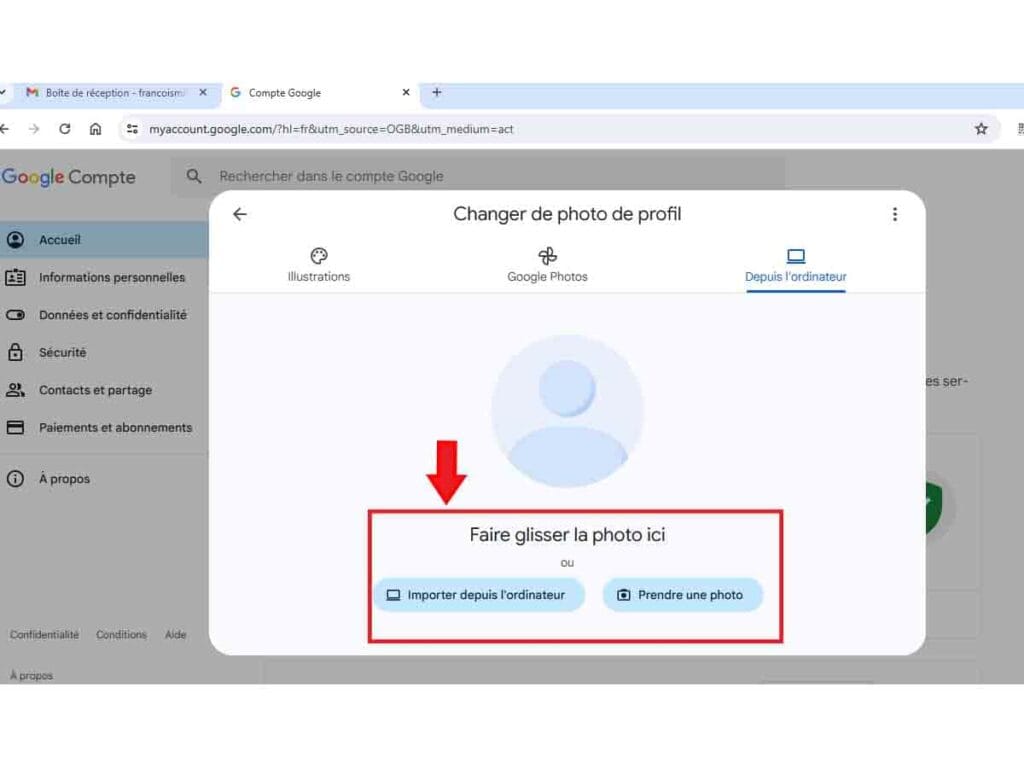Click the back arrow in profile photo dialog
1024x768 pixels.
coord(239,214)
